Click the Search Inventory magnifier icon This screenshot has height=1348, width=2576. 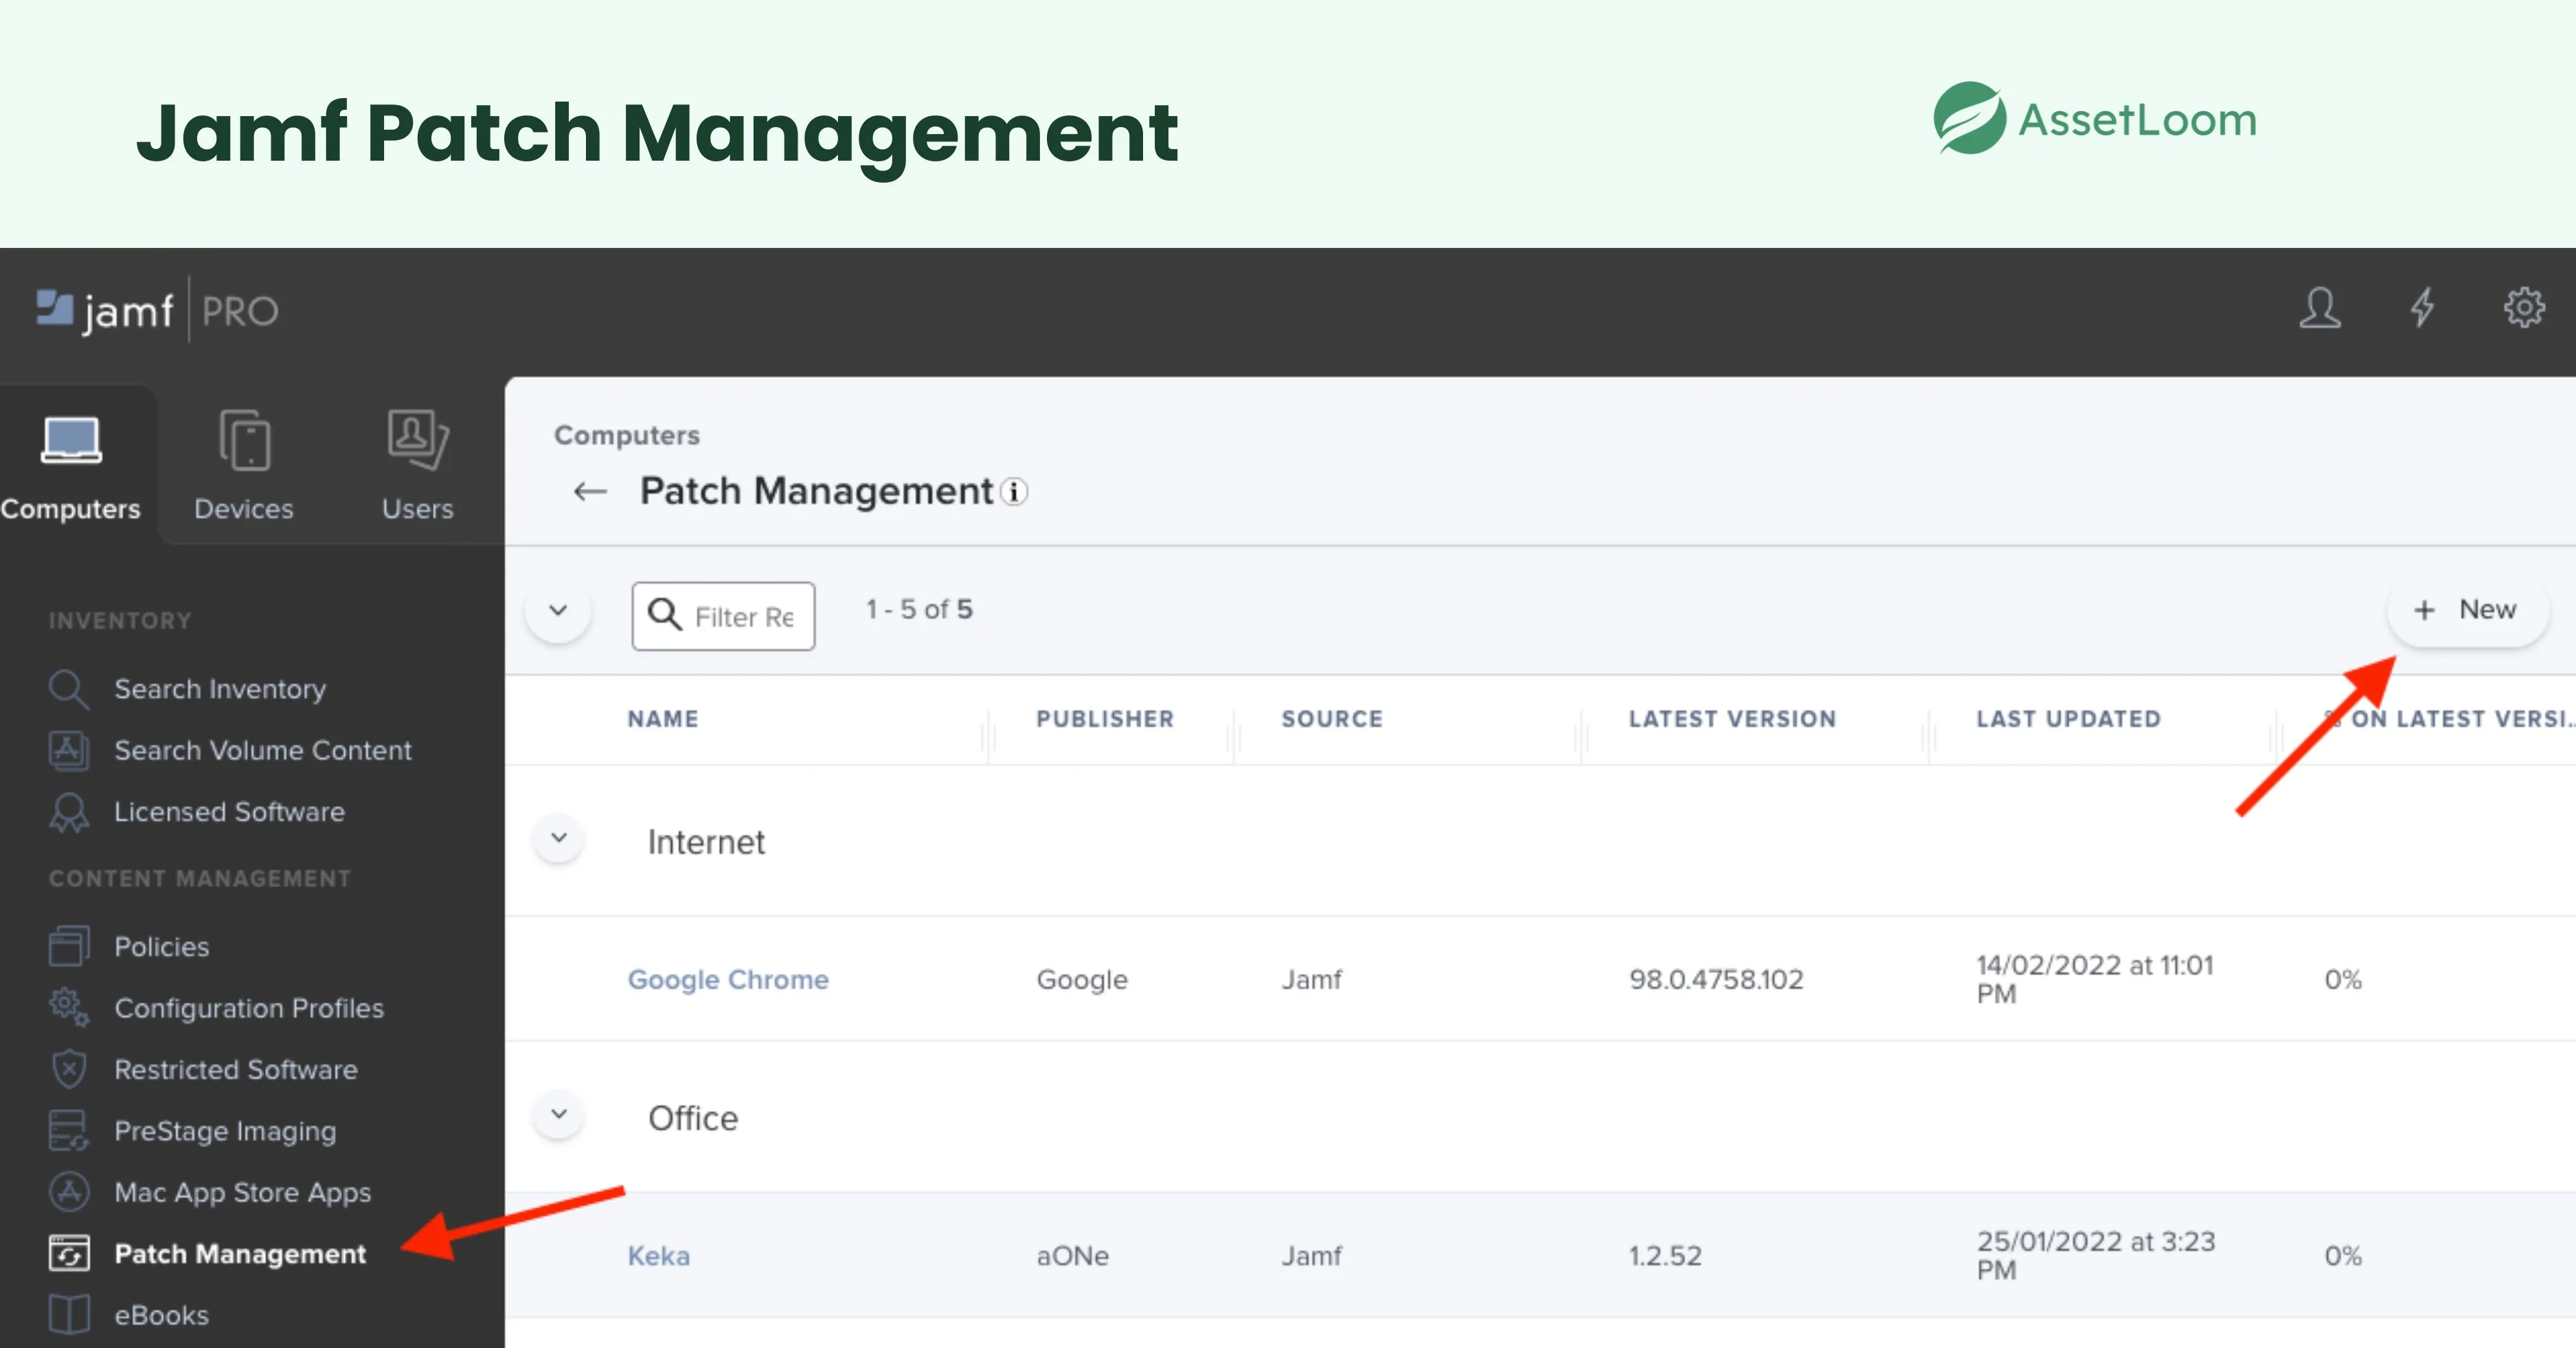coord(68,689)
